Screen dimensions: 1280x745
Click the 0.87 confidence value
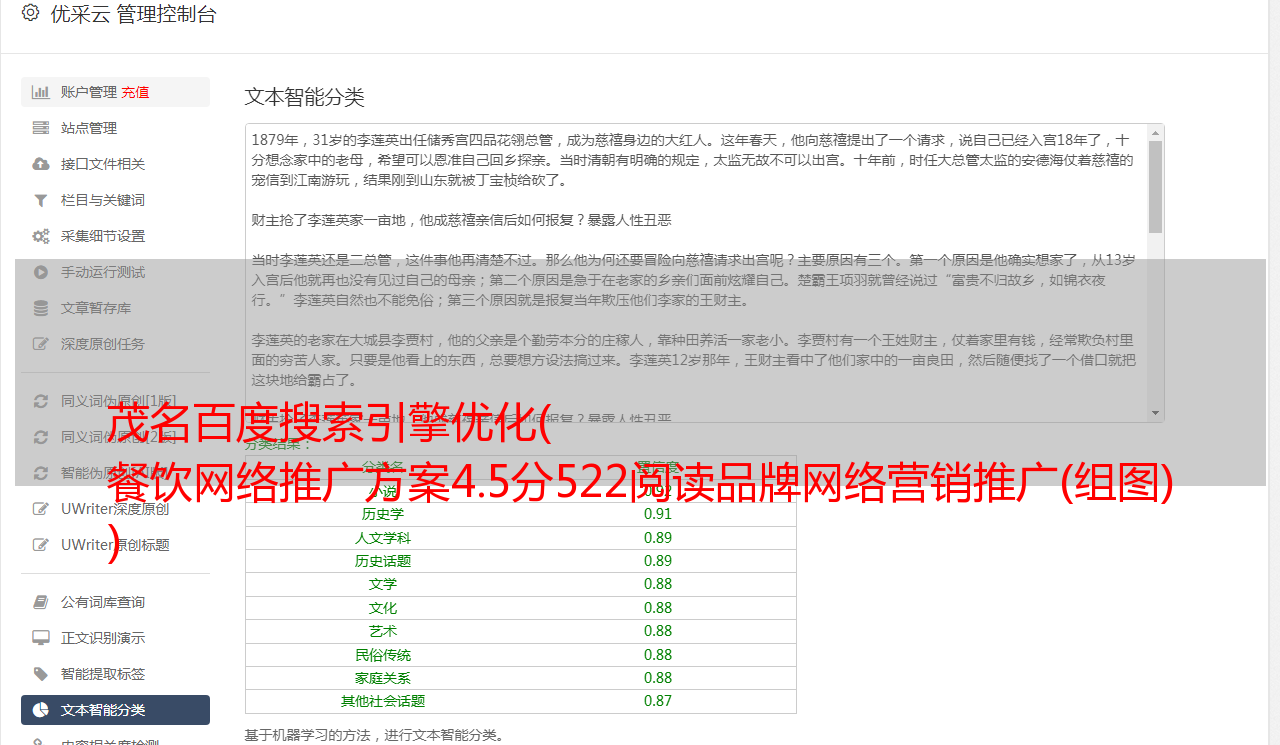[658, 701]
